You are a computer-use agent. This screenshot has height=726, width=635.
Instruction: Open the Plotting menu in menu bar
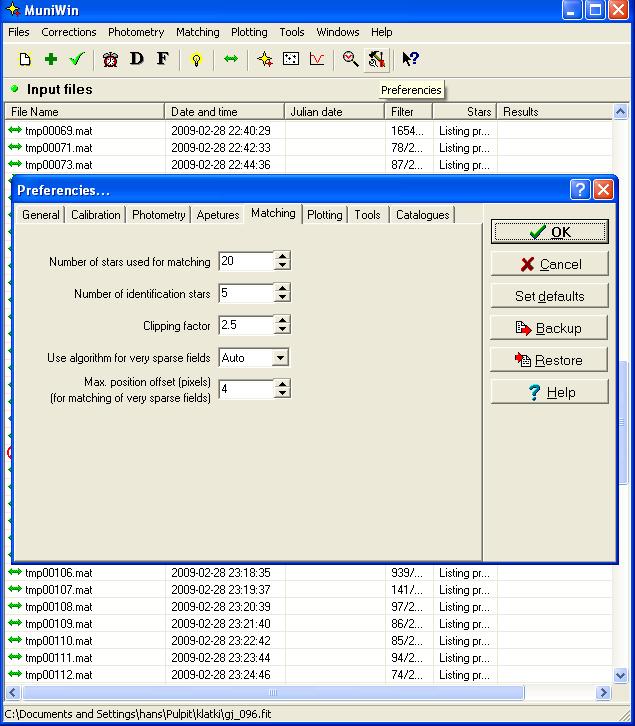click(249, 32)
